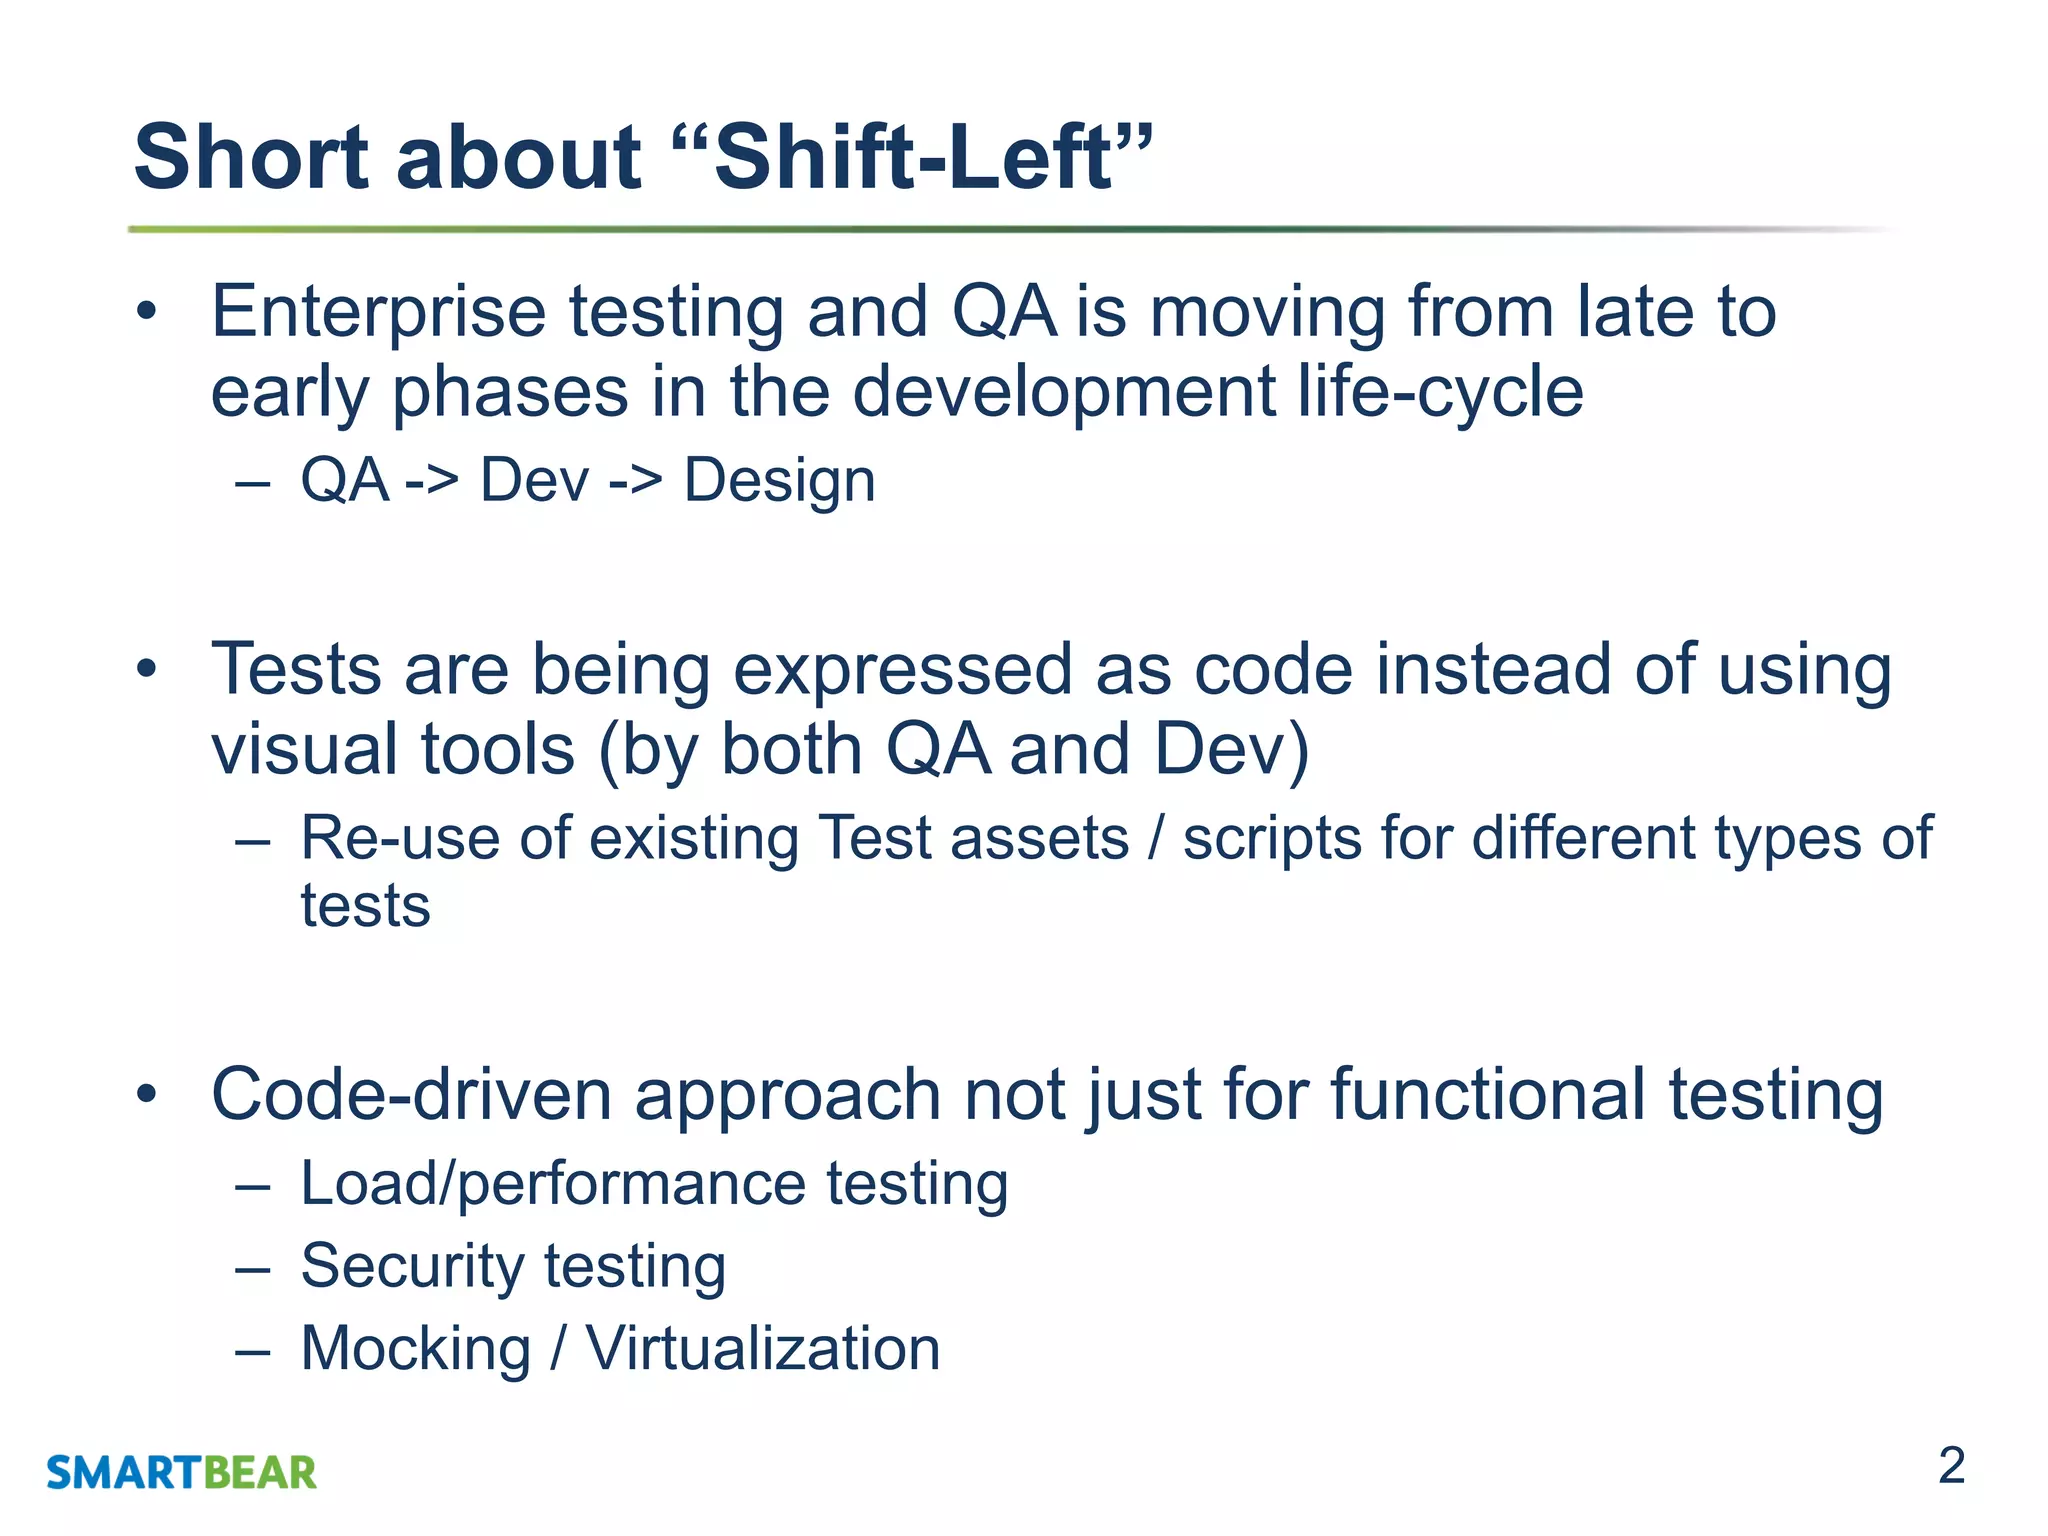
Task: Click the dash marker before "Load/performance testing"
Action: point(253,1187)
